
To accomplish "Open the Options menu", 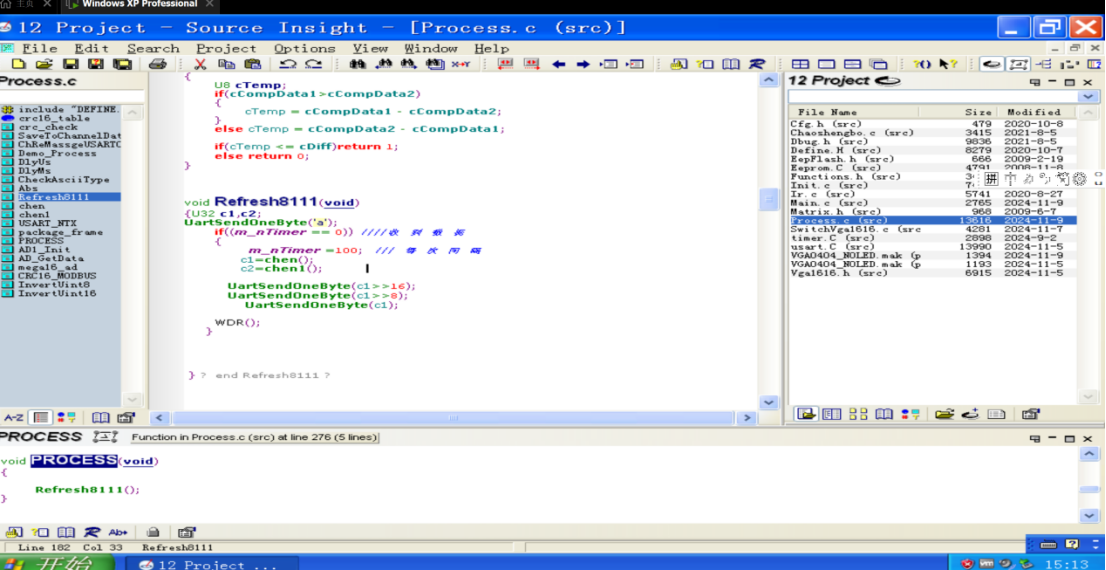I will [304, 48].
